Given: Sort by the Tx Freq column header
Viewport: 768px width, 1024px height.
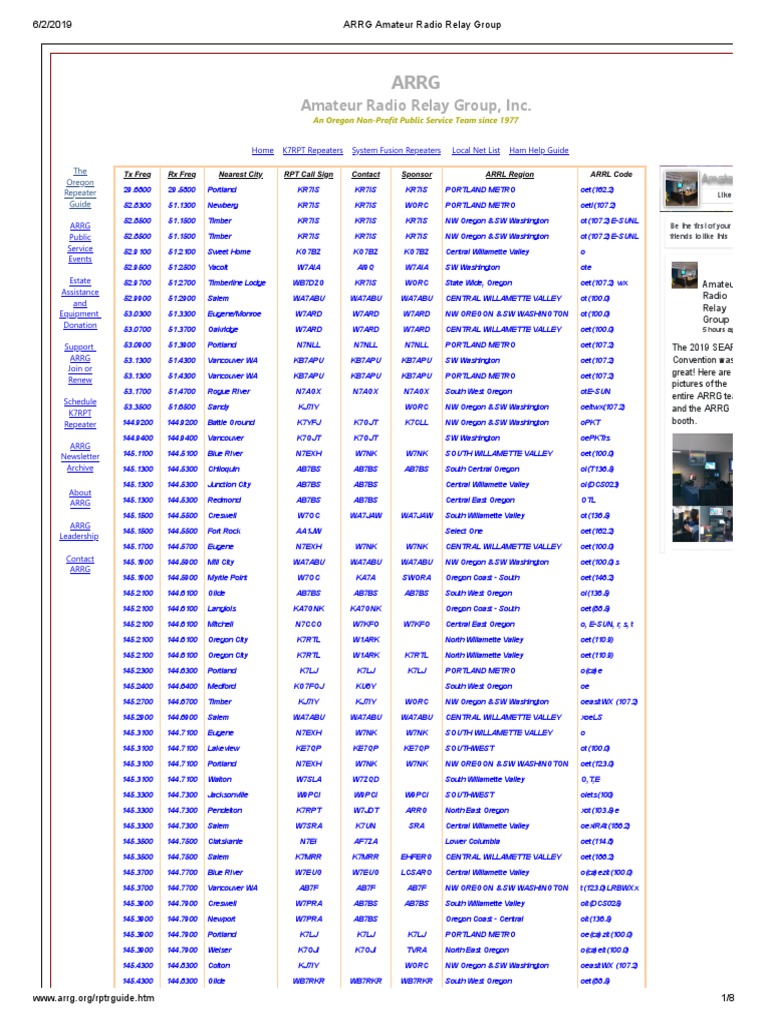Looking at the screenshot, I should (x=137, y=174).
